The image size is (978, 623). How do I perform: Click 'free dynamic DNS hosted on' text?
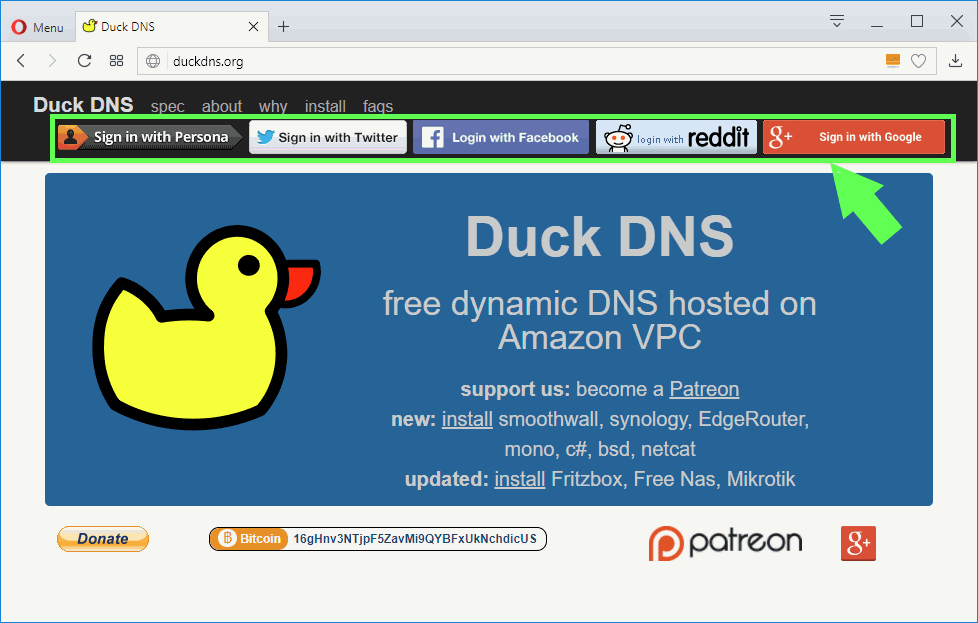pos(599,304)
